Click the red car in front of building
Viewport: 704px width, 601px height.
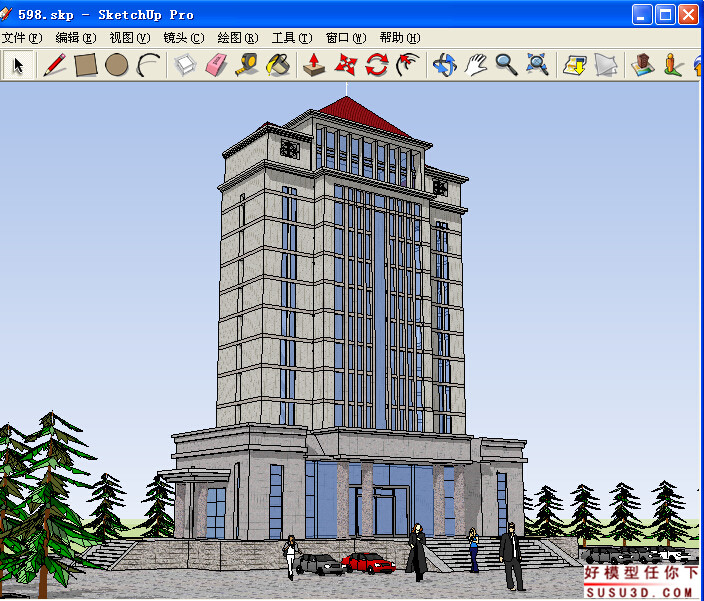(x=368, y=563)
